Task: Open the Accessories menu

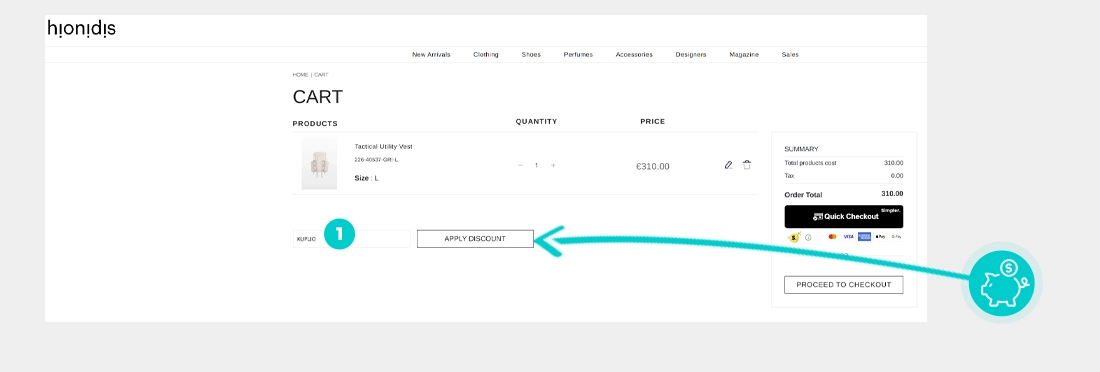Action: coord(634,55)
